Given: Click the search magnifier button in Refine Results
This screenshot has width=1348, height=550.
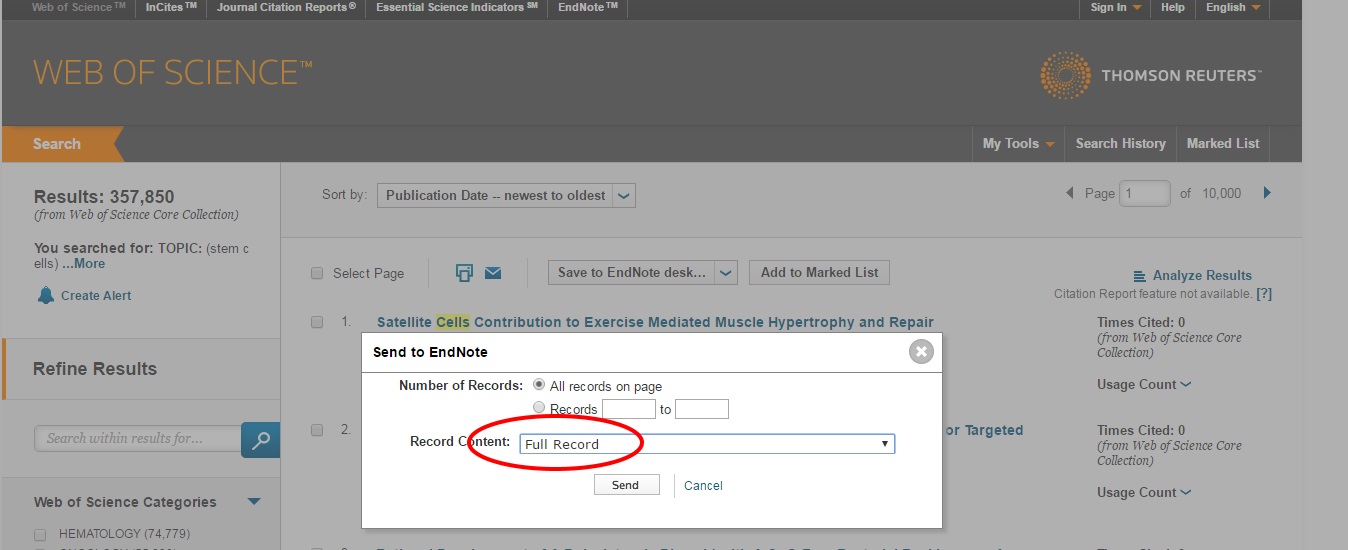Looking at the screenshot, I should [261, 440].
